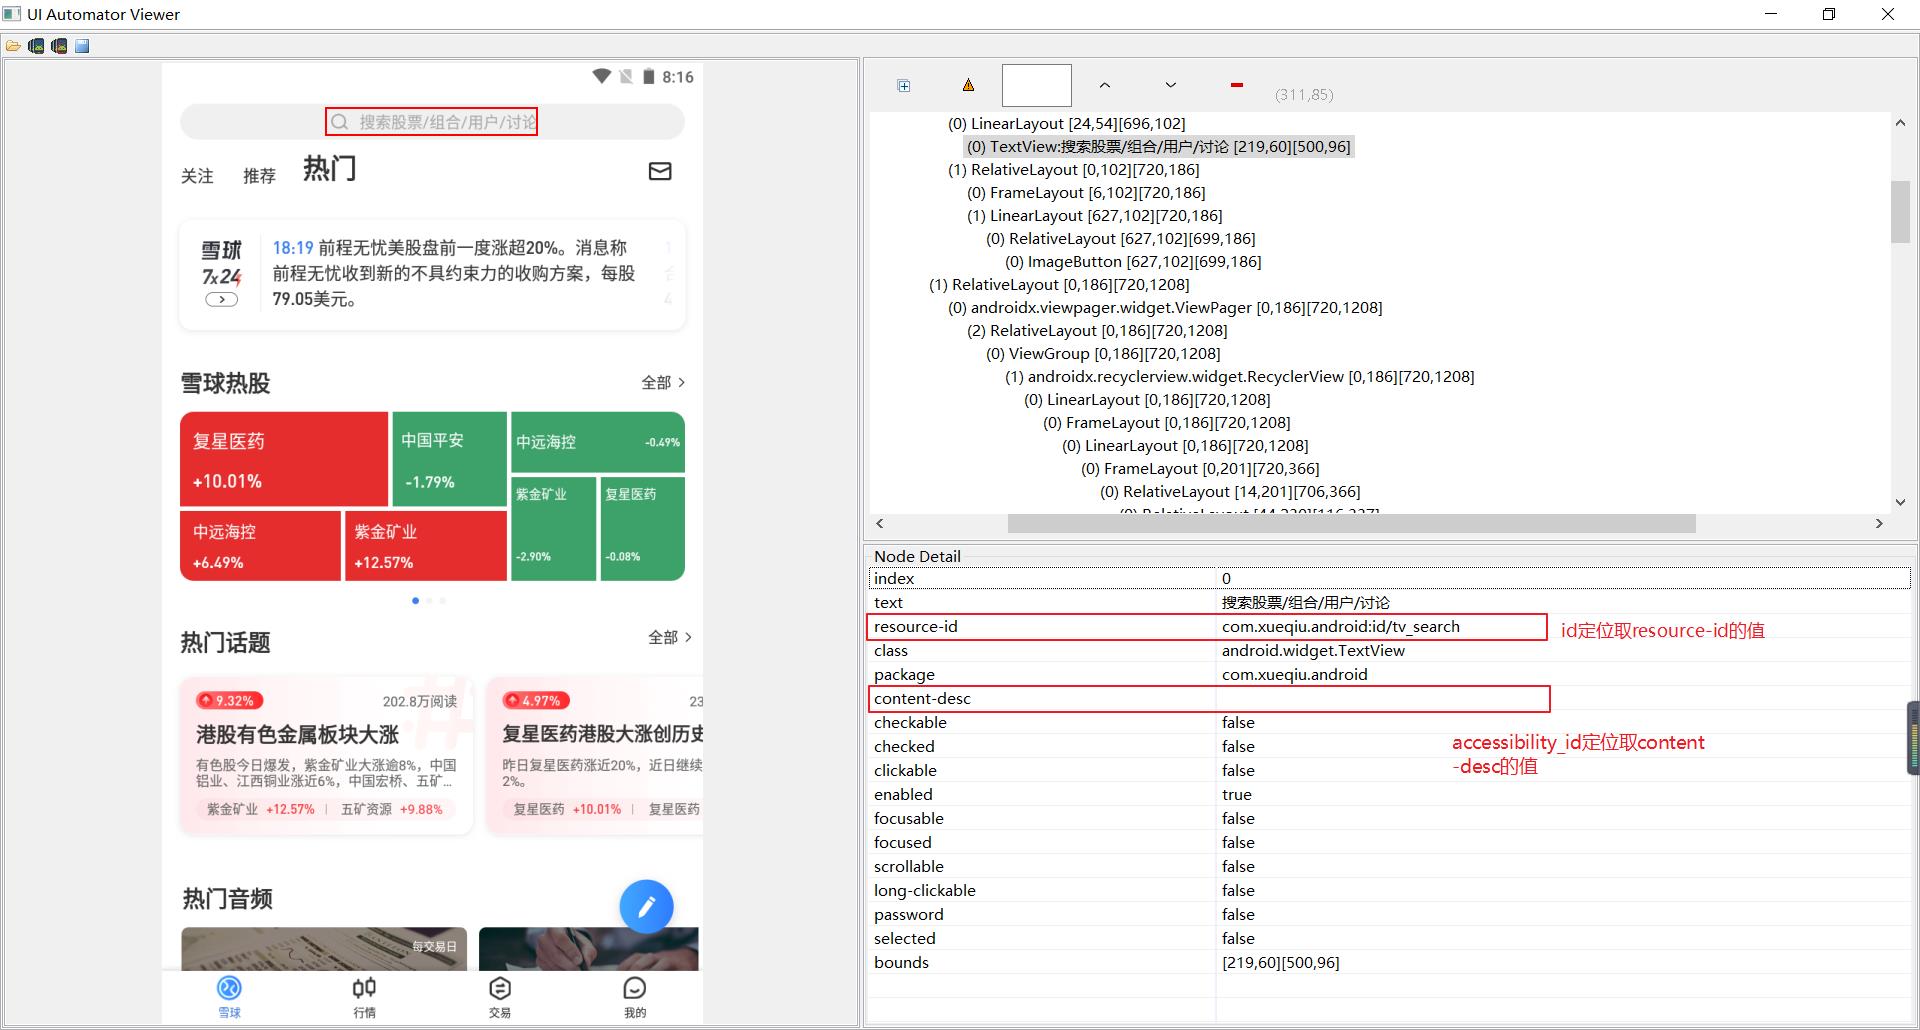
Task: Click the resource-id value com.xueqiu.android:id/tv_search
Action: pos(1340,627)
